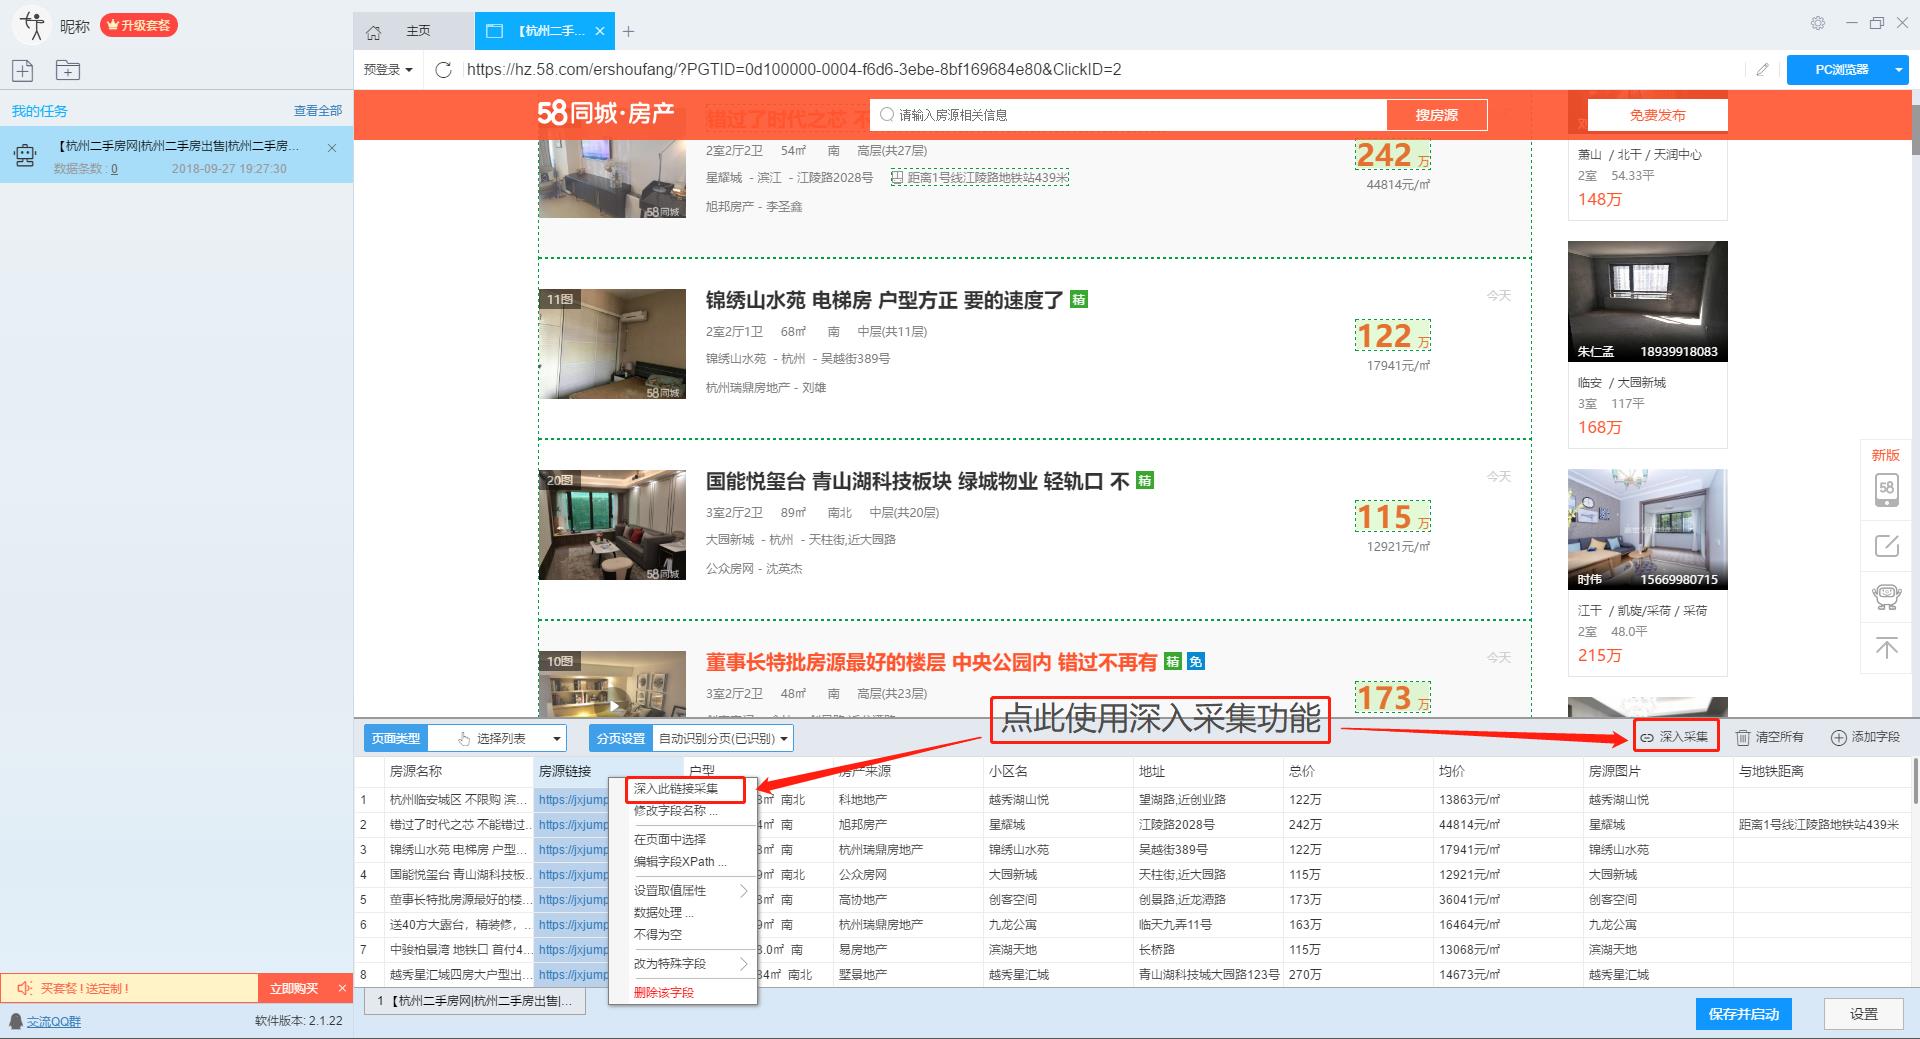Open the home icon tab
This screenshot has width=1920, height=1039.
(374, 32)
